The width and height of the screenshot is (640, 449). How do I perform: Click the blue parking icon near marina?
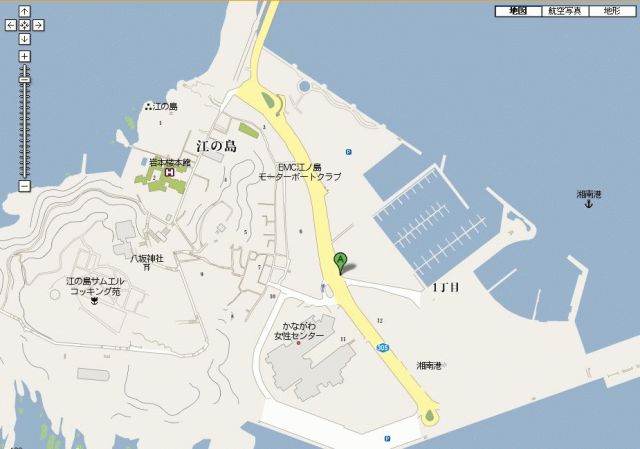point(348,152)
